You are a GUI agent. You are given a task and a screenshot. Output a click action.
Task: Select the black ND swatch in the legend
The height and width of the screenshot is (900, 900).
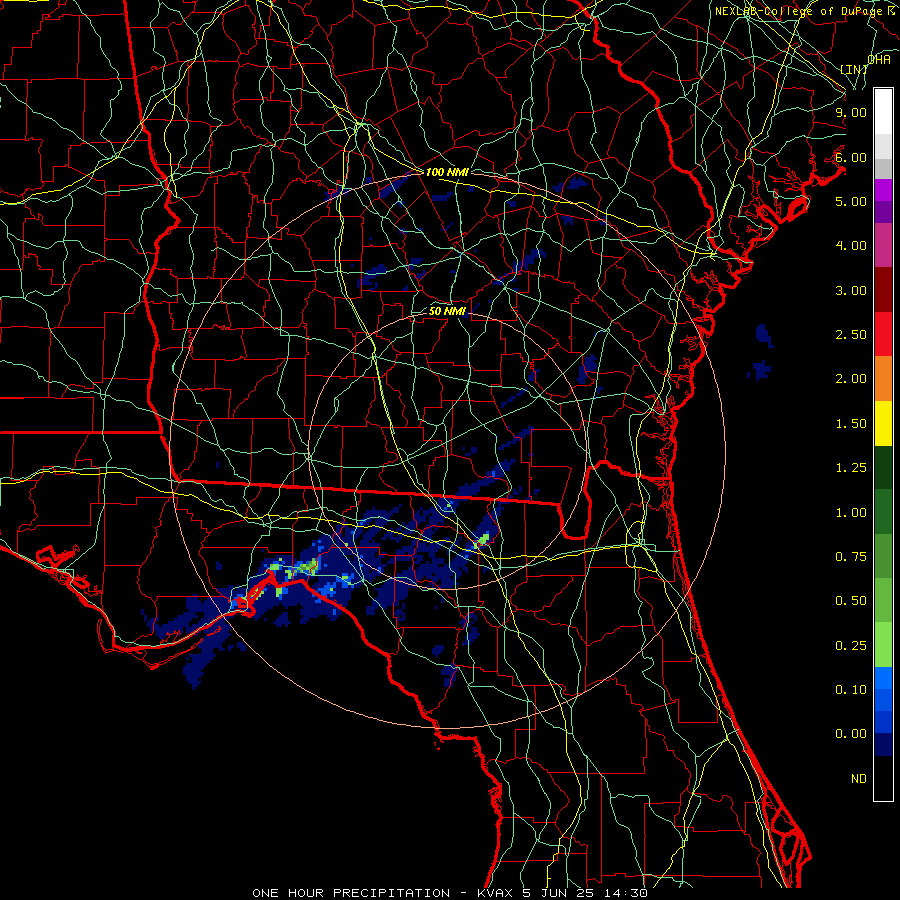[883, 778]
